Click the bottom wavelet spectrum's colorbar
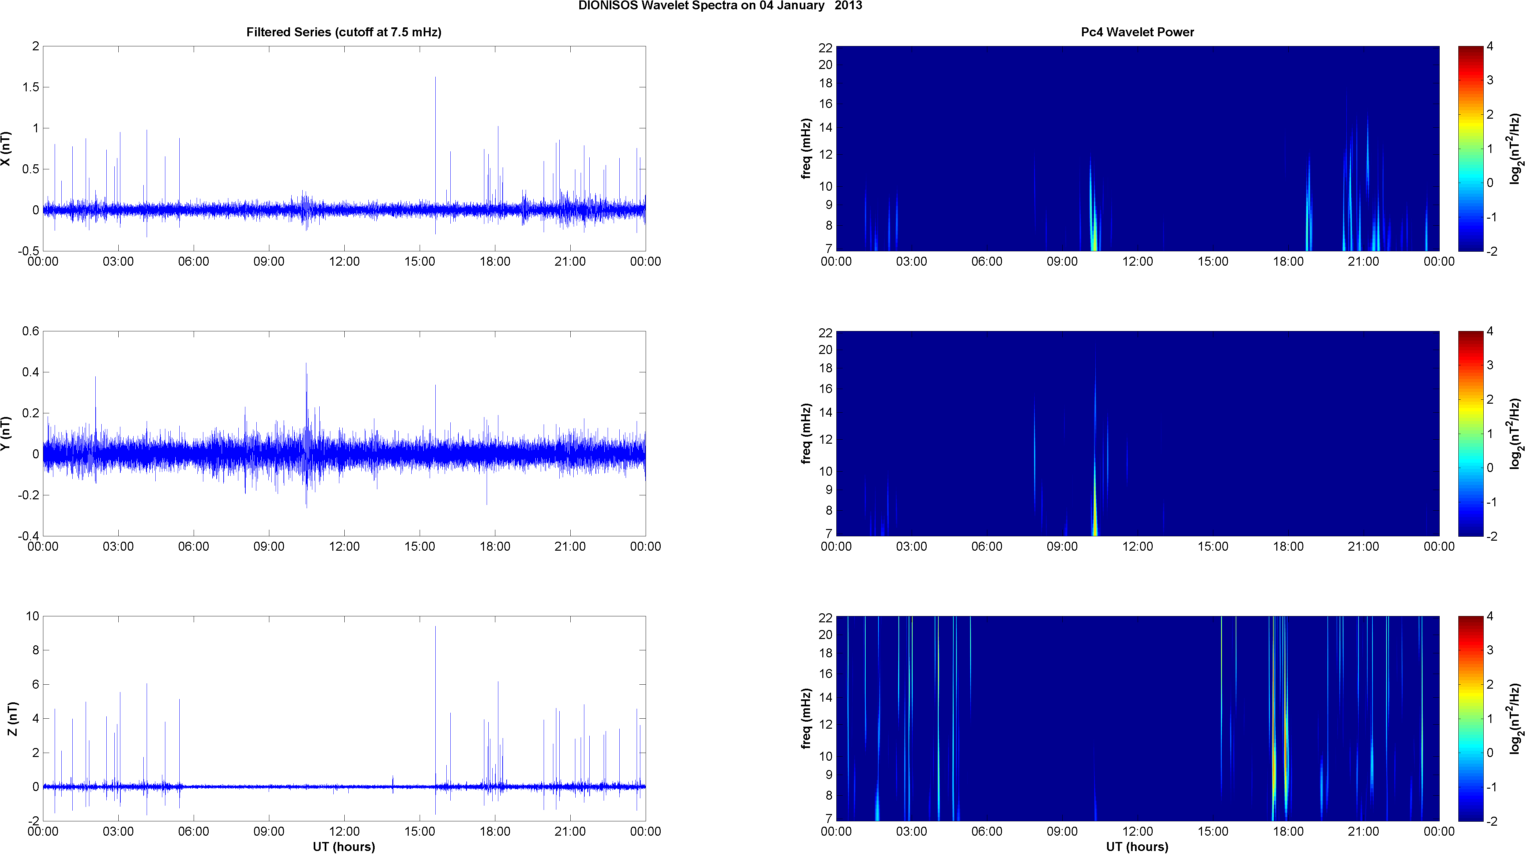 [1470, 719]
